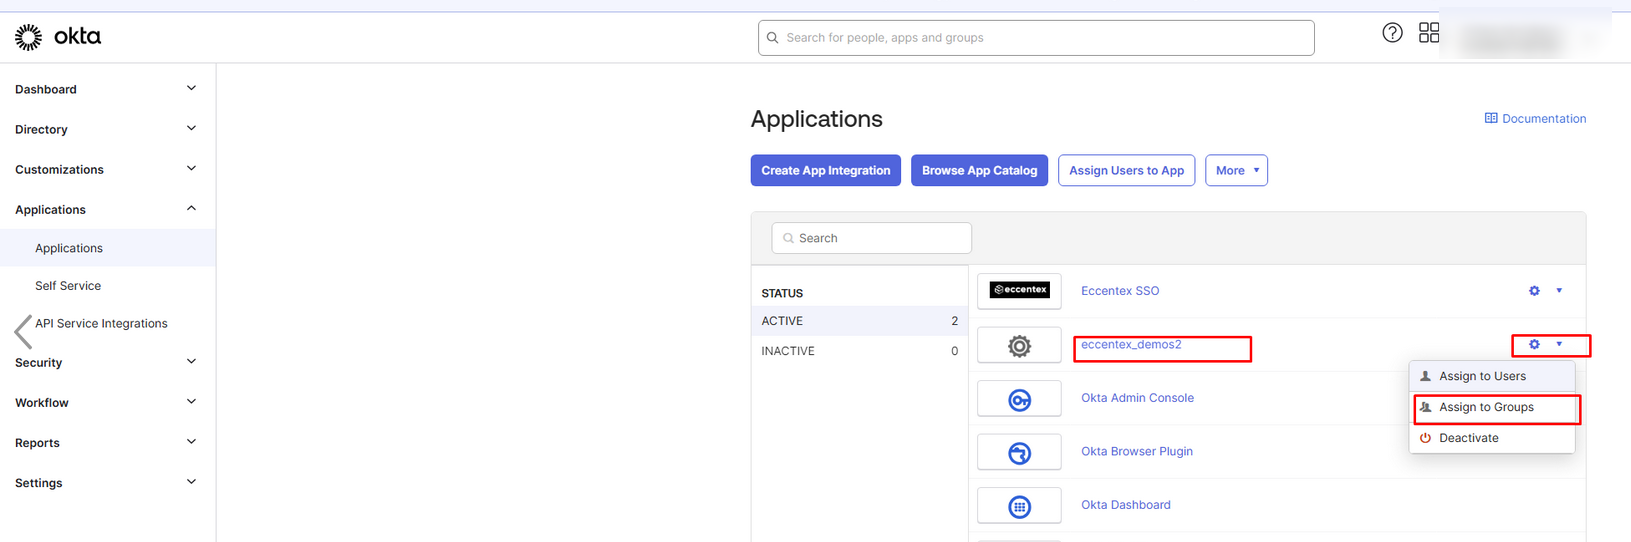Screen dimensions: 1631x542
Task: Expand the Directory sidebar section
Action: (191, 128)
